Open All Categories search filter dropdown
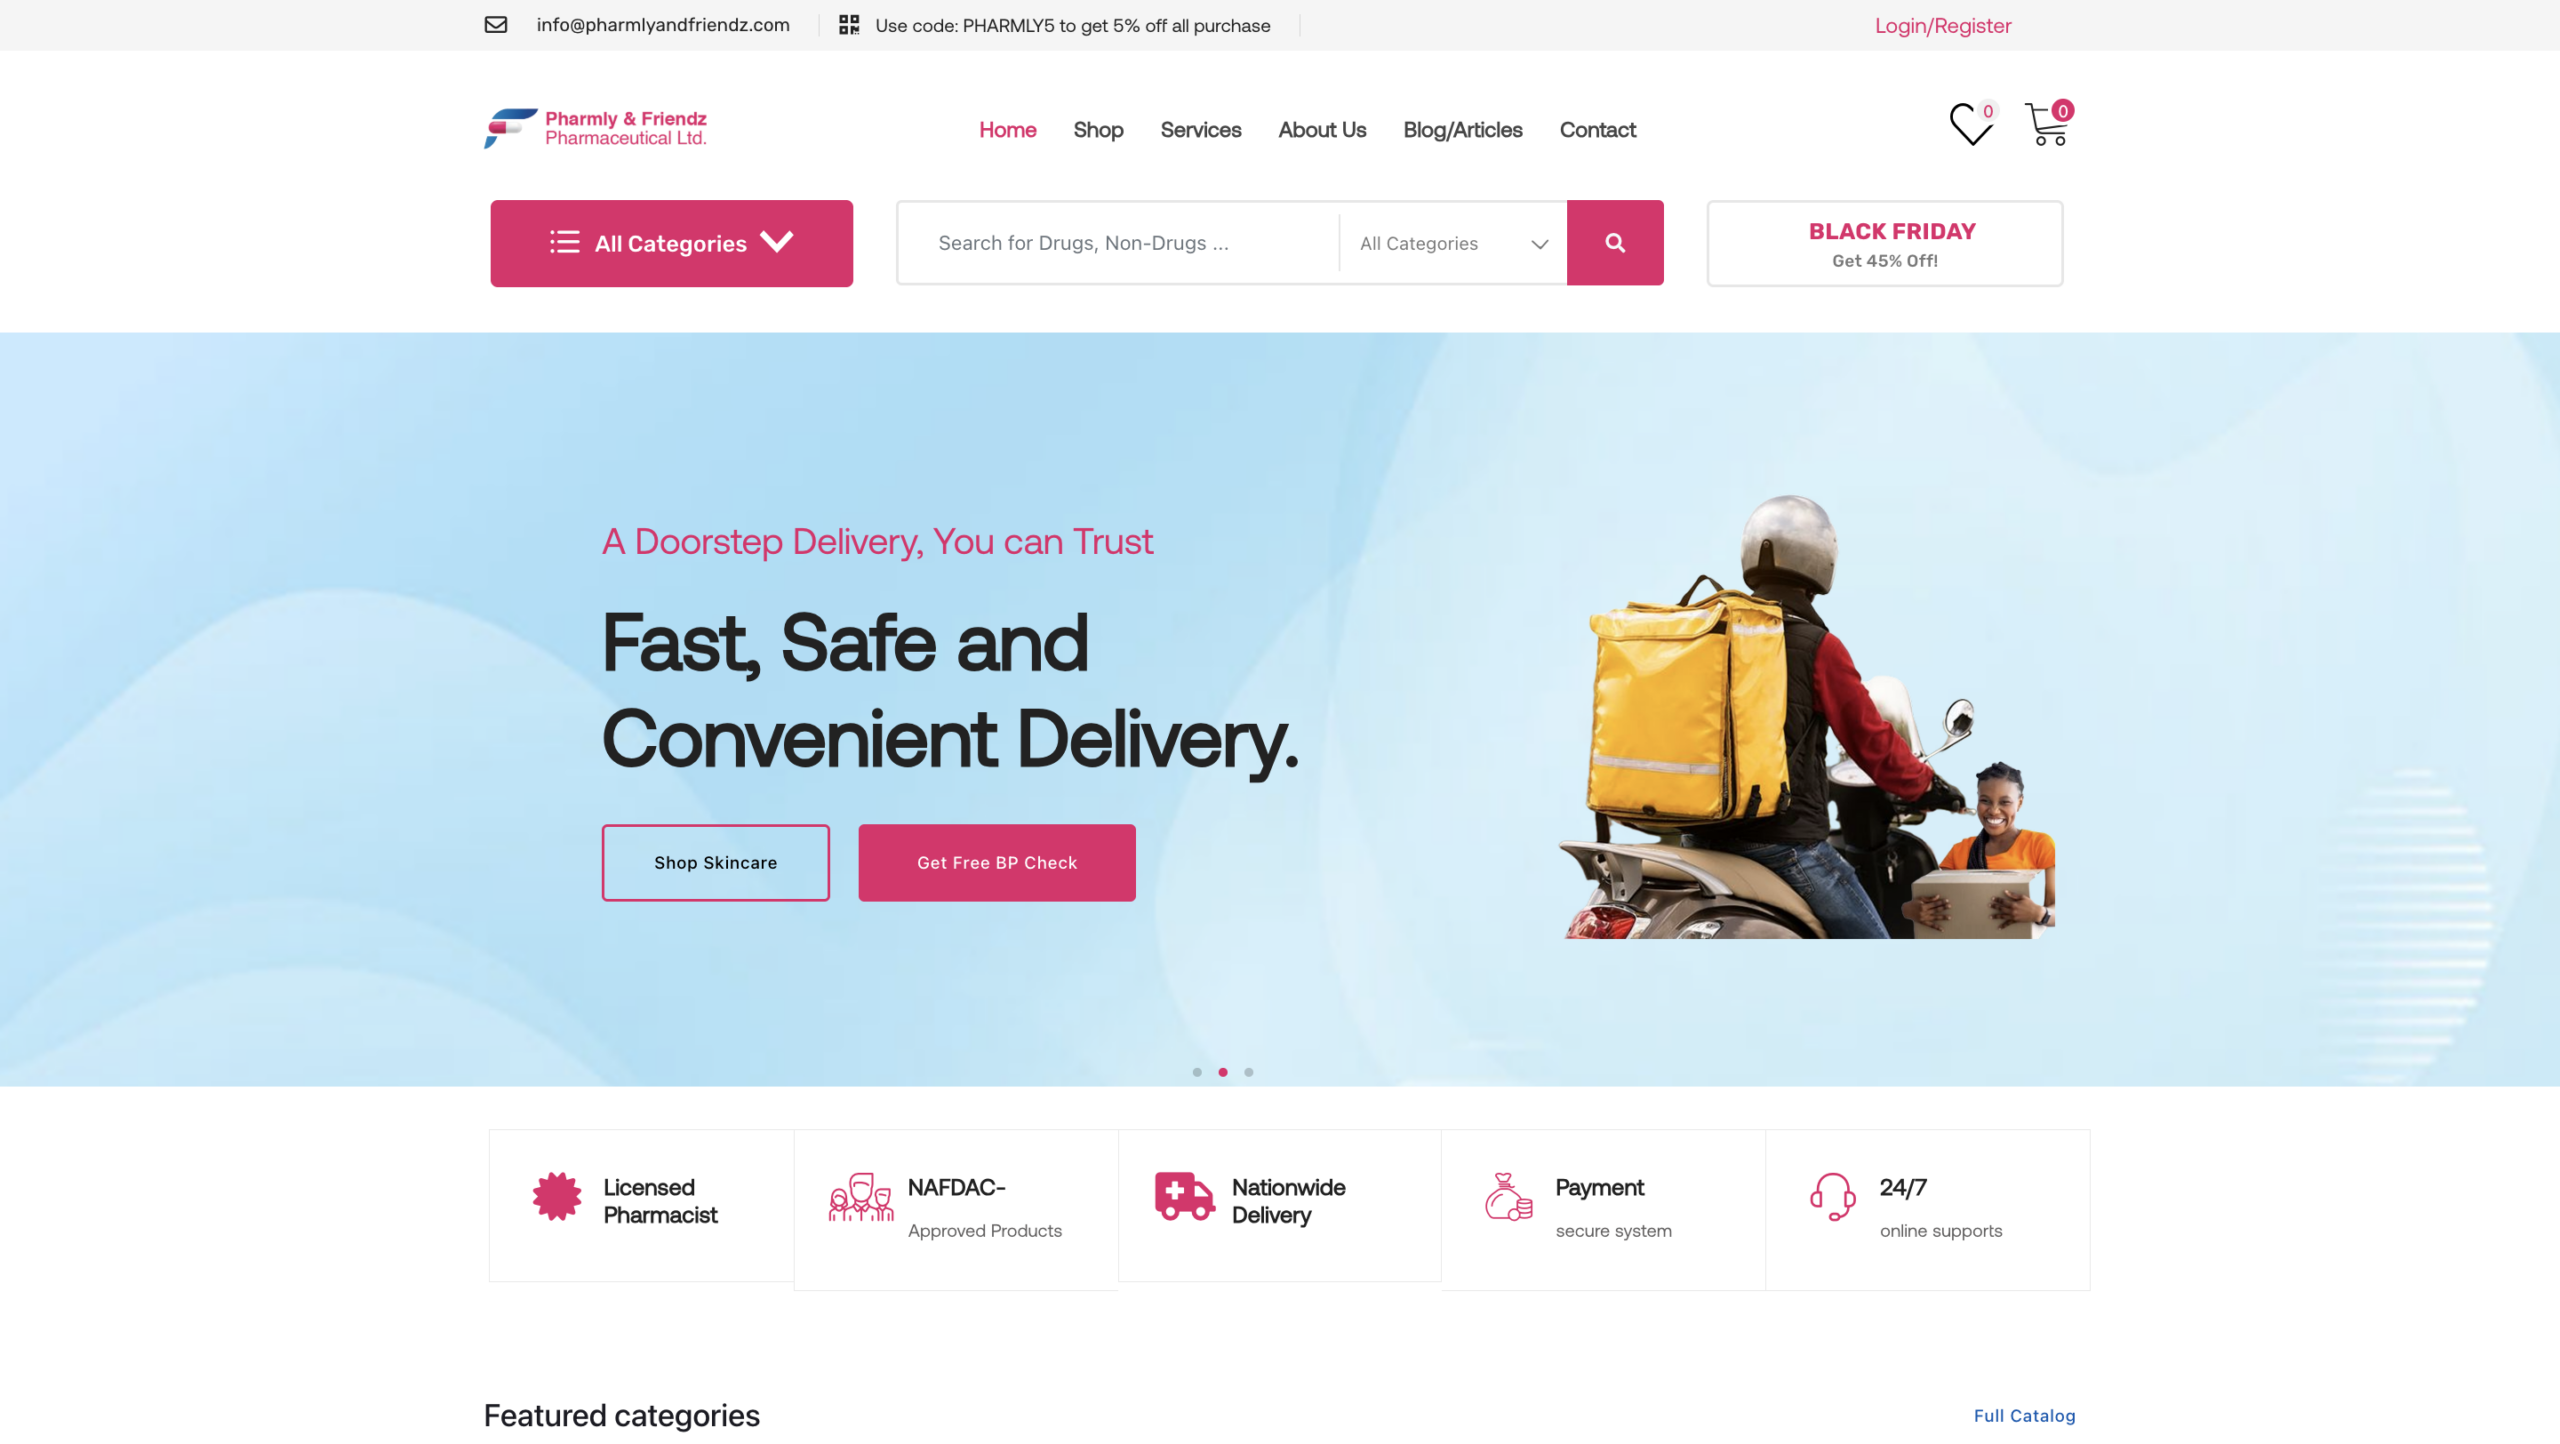Screen dimensions: 2560x1444 [1453, 243]
